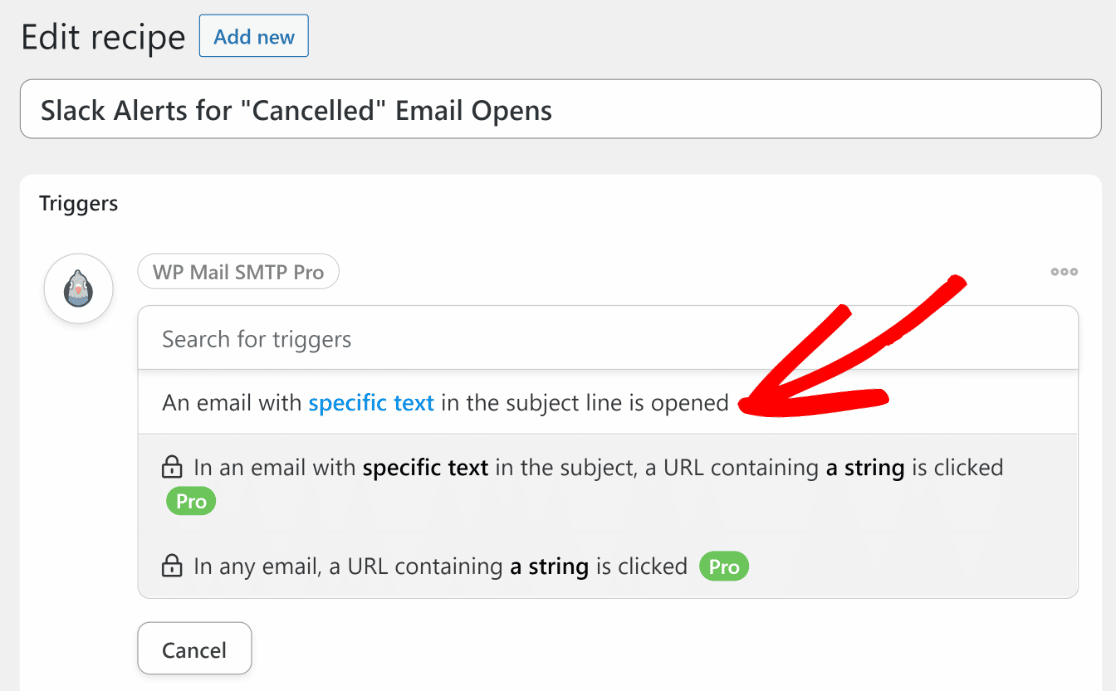Click bold 'a string' in the any-email trigger
Viewport: 1116px width, 691px height.
tap(549, 566)
